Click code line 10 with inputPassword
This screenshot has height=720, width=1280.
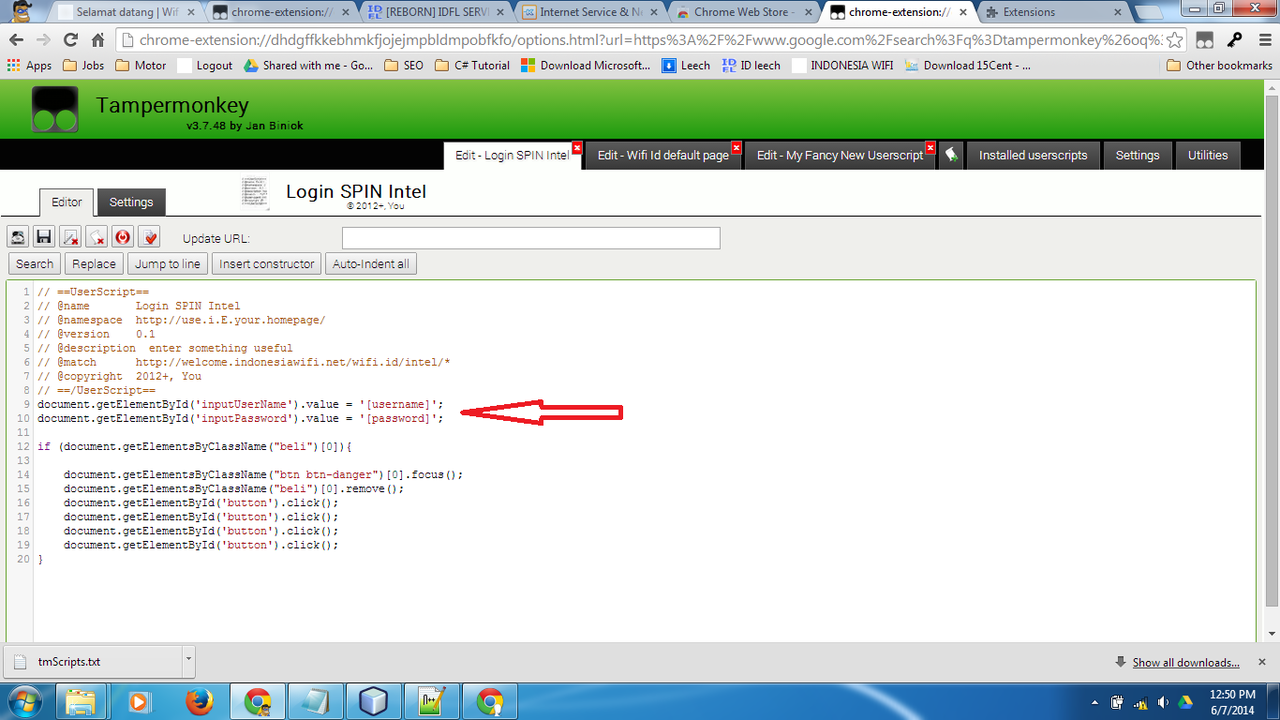(x=240, y=418)
